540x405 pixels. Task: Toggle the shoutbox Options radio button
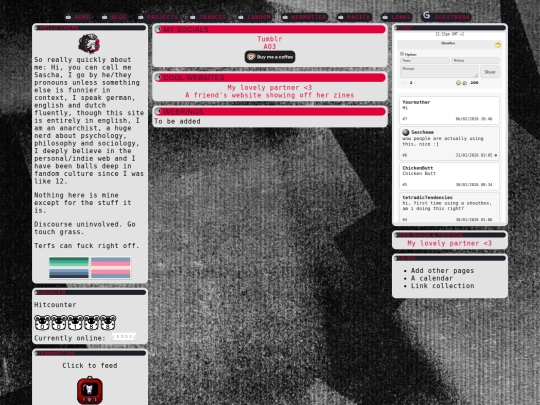point(402,54)
